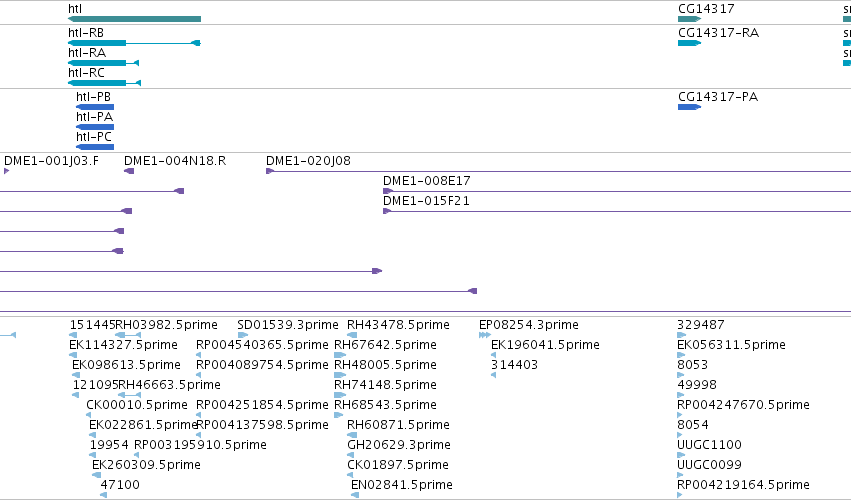Click the RH43478.5prime EST label
This screenshot has height=500, width=851.
[x=398, y=325]
